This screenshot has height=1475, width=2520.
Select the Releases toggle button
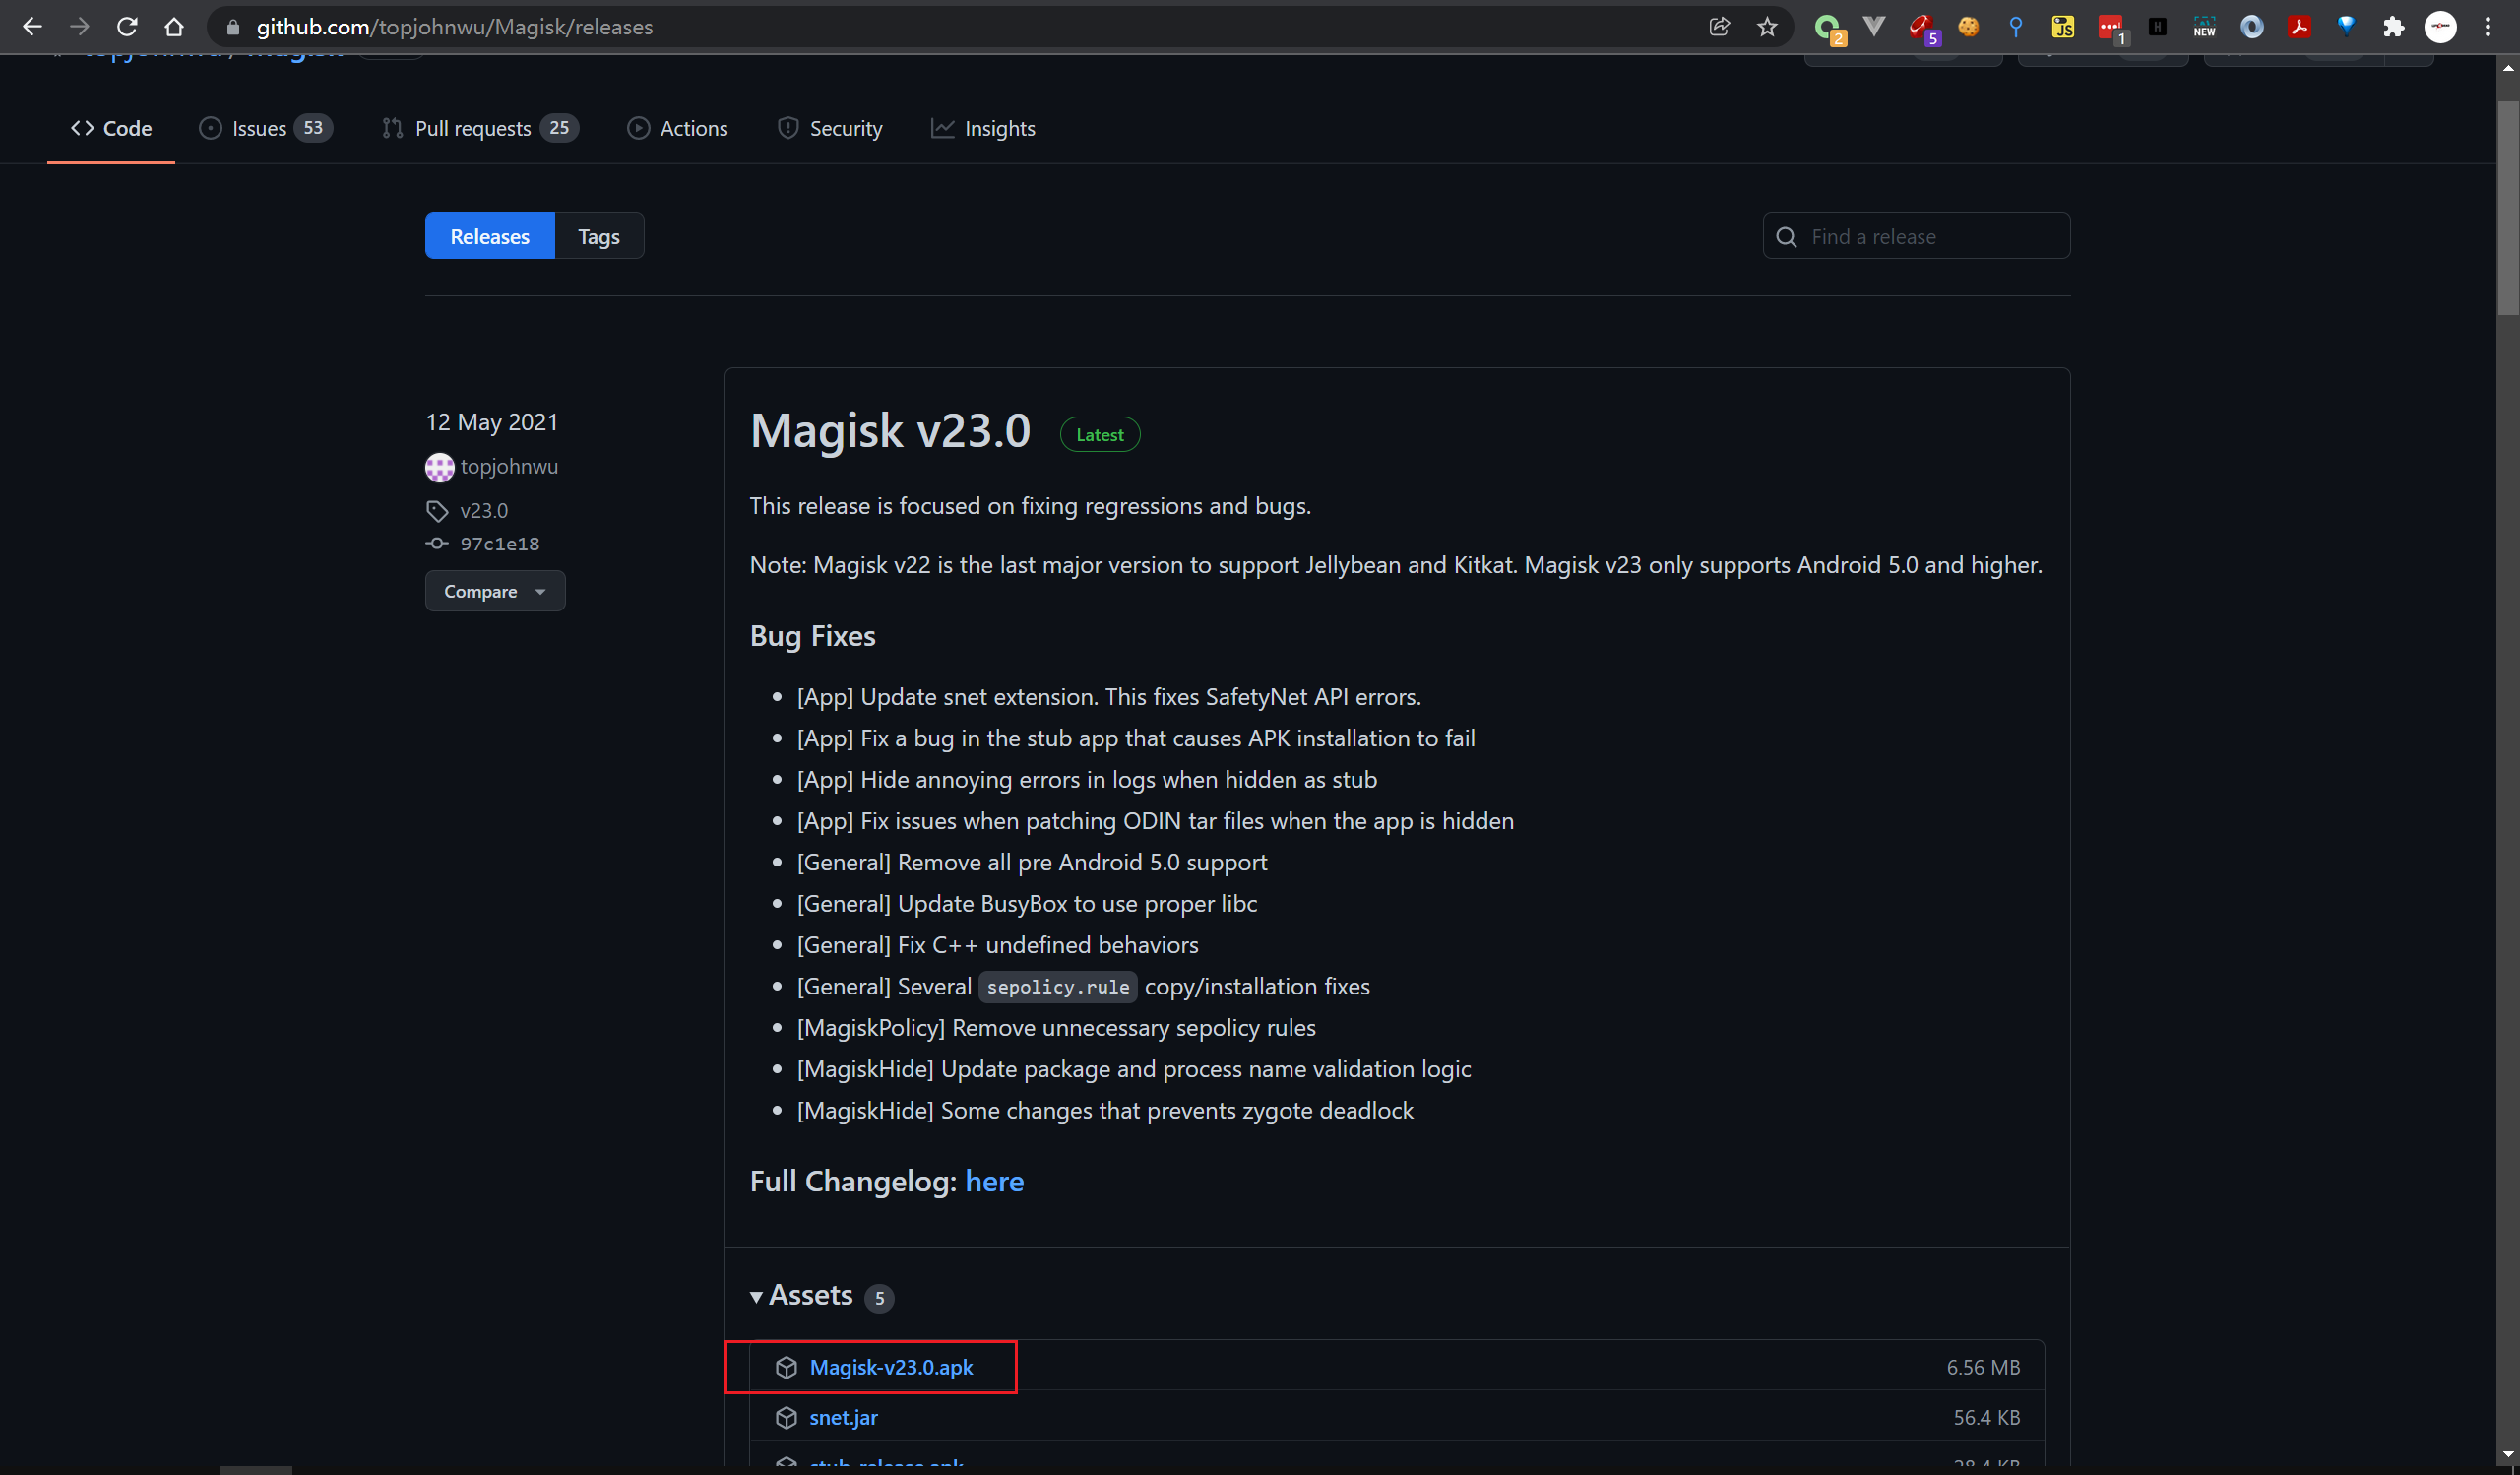point(489,236)
